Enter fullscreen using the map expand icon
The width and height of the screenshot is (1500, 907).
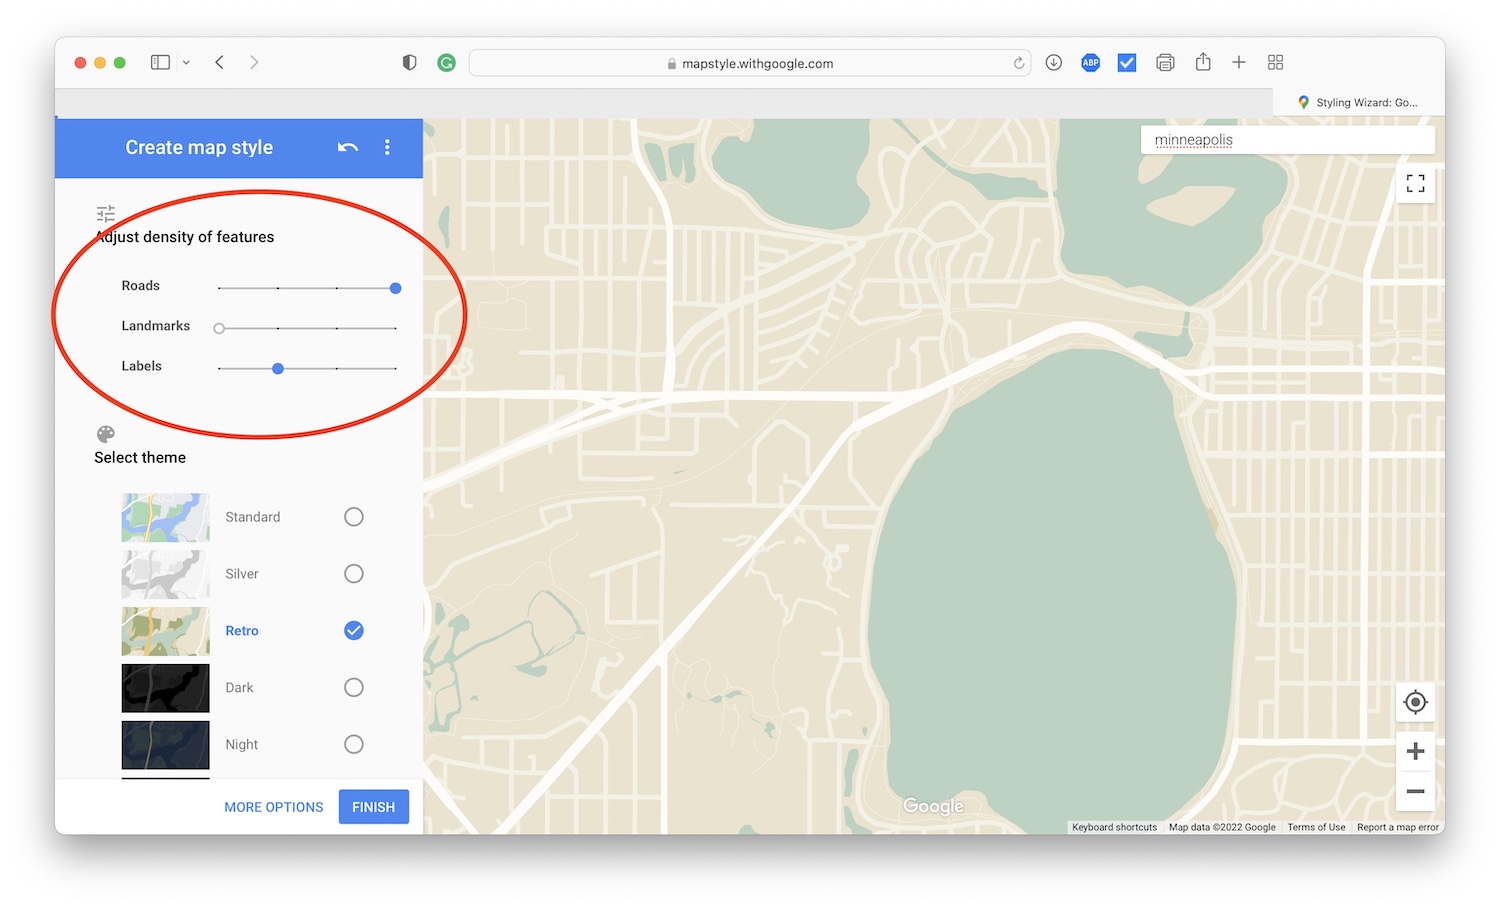coord(1415,184)
